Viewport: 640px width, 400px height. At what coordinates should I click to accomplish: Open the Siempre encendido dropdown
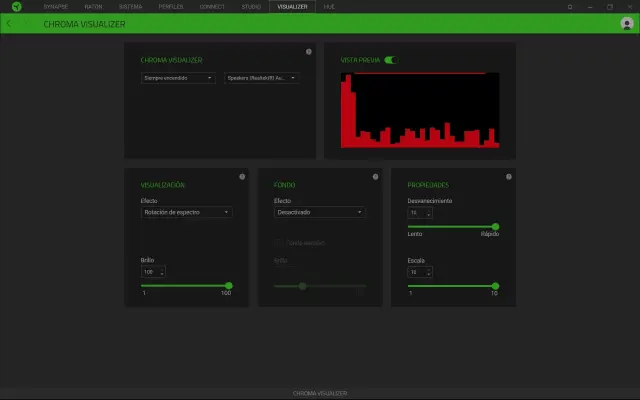178,77
